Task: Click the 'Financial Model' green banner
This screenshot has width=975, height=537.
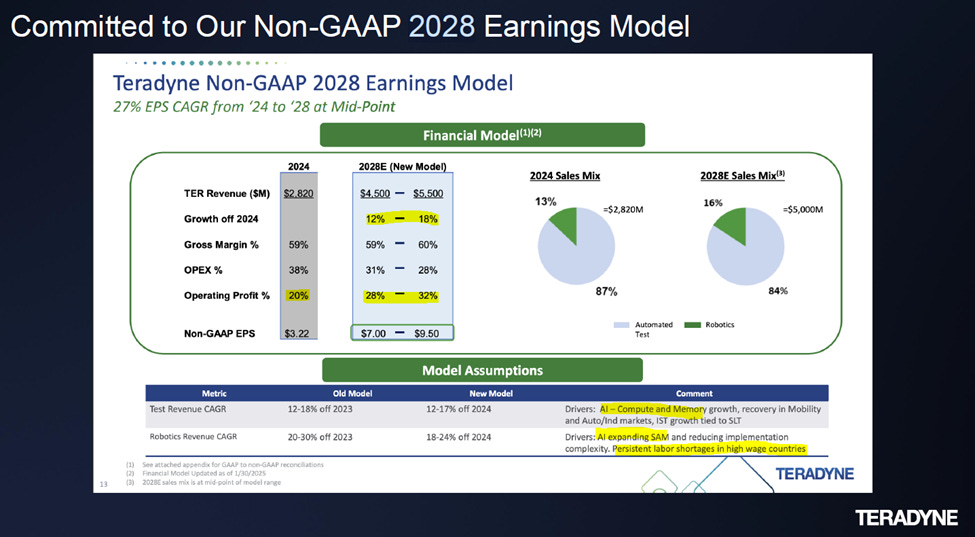Action: click(482, 135)
